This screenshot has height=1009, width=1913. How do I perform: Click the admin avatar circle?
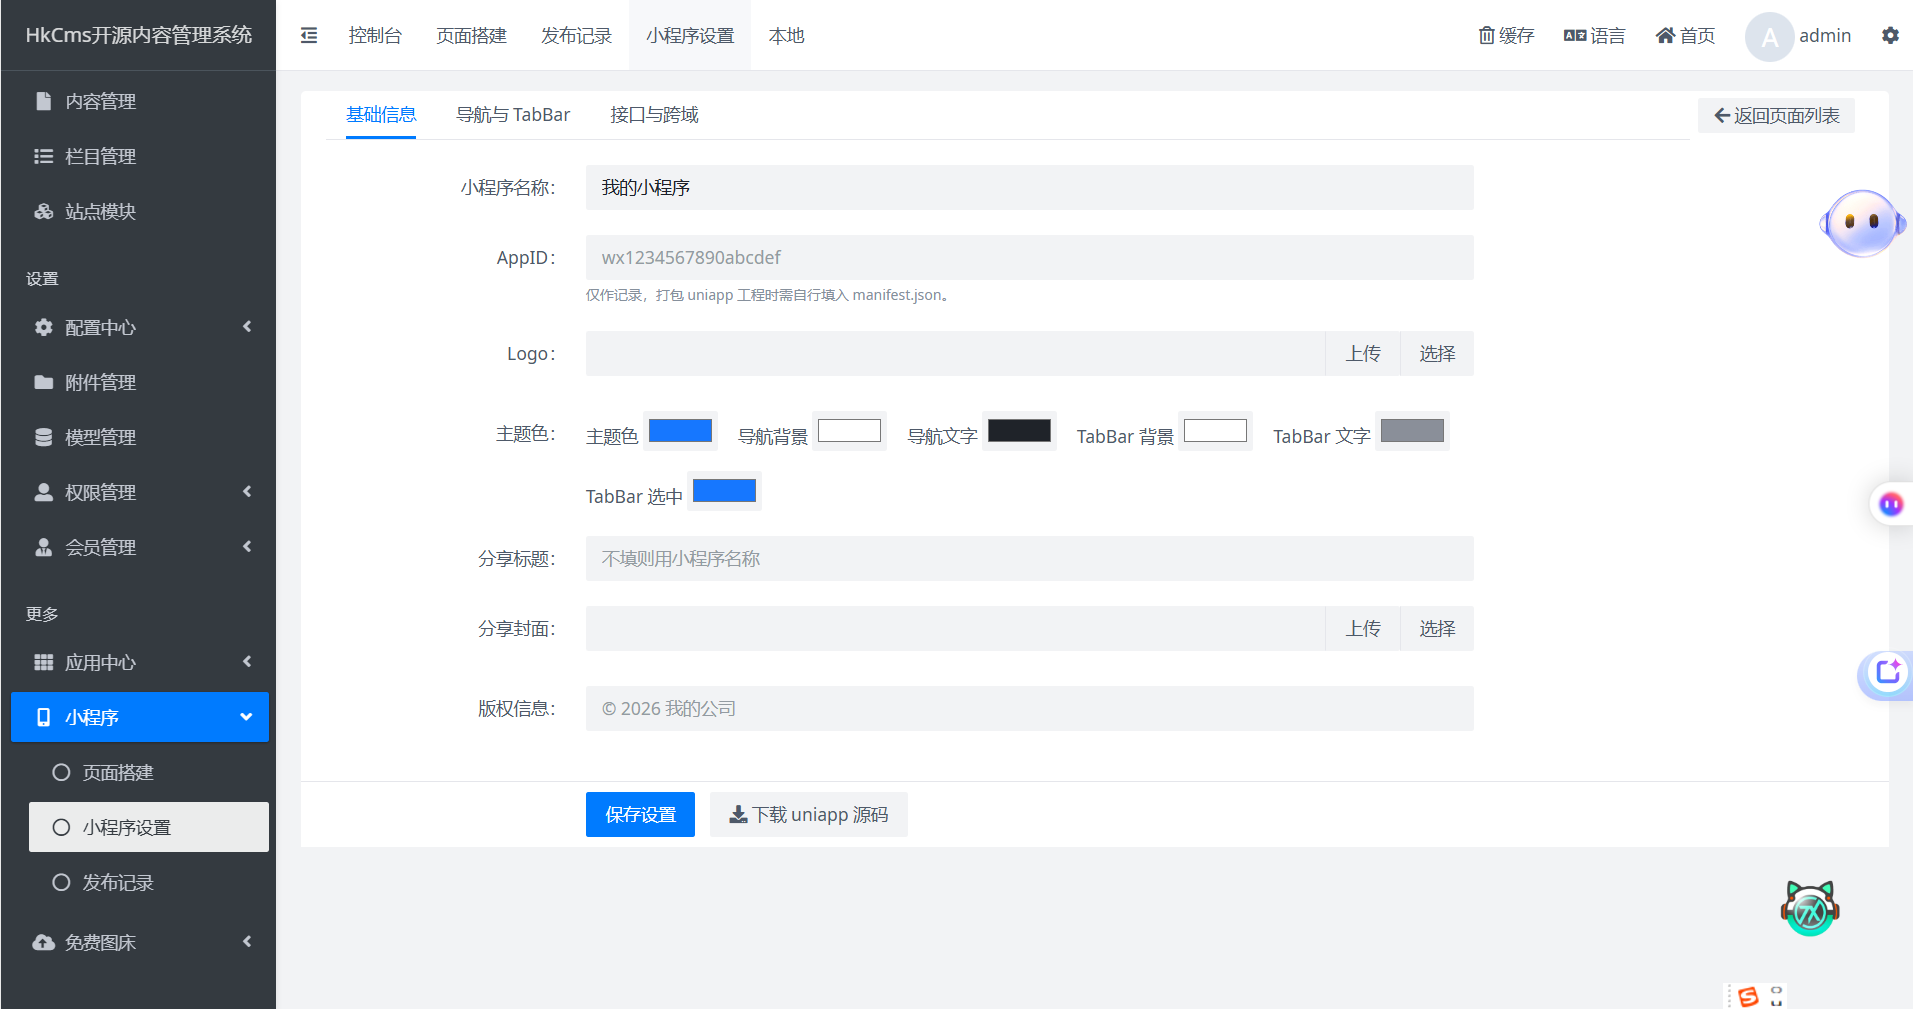point(1769,37)
